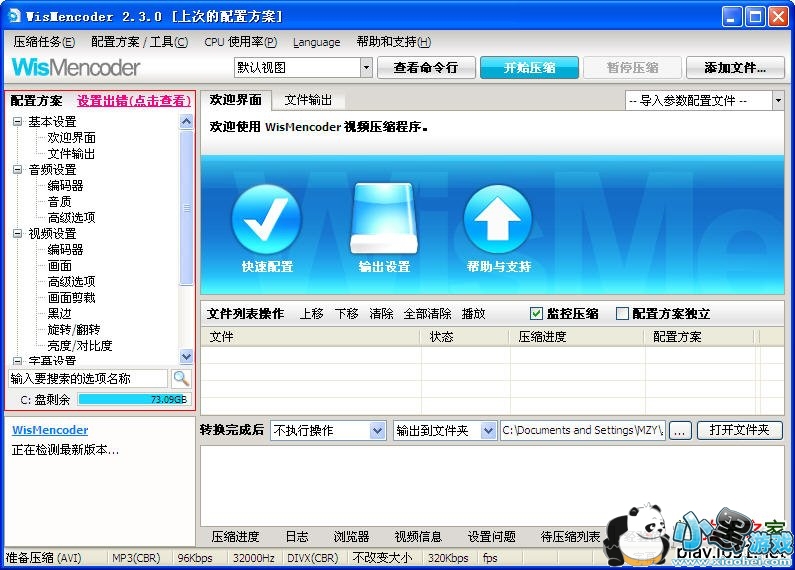Open the 帮助和支持(H) menu
Viewport: 795px width, 570px height.
pyautogui.click(x=393, y=42)
